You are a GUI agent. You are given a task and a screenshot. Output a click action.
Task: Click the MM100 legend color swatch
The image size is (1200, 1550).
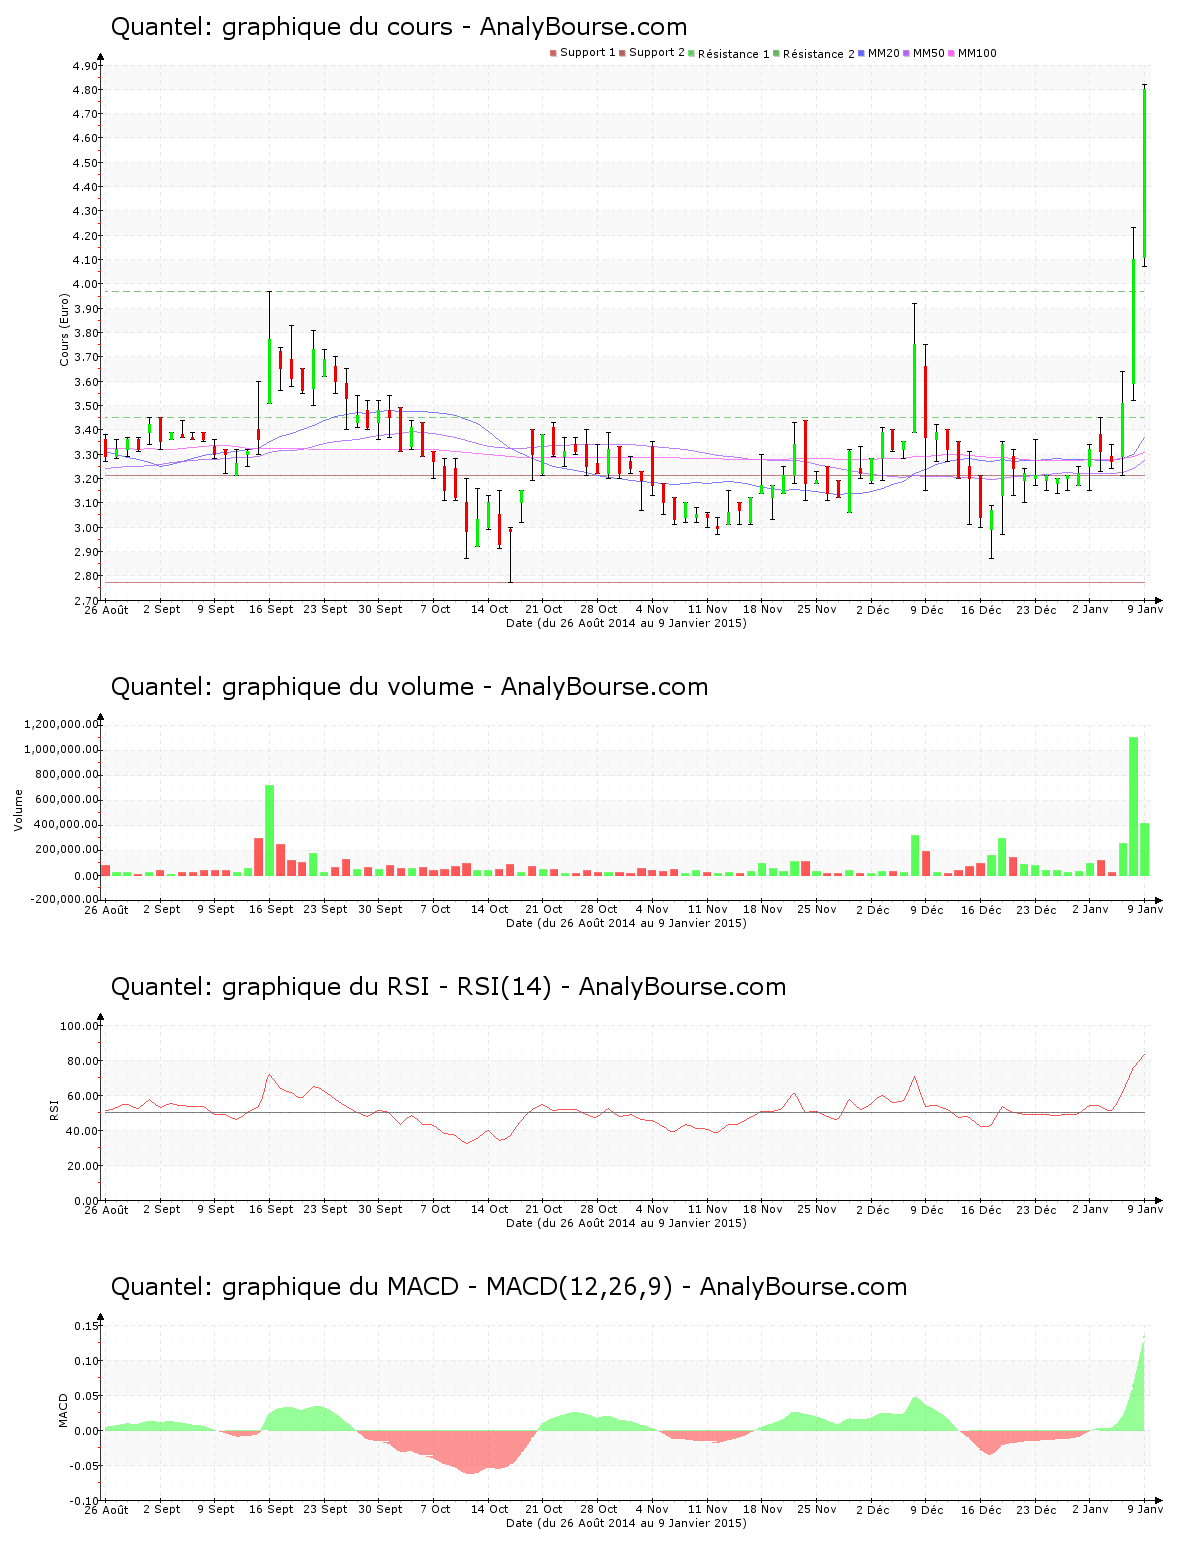coord(953,53)
